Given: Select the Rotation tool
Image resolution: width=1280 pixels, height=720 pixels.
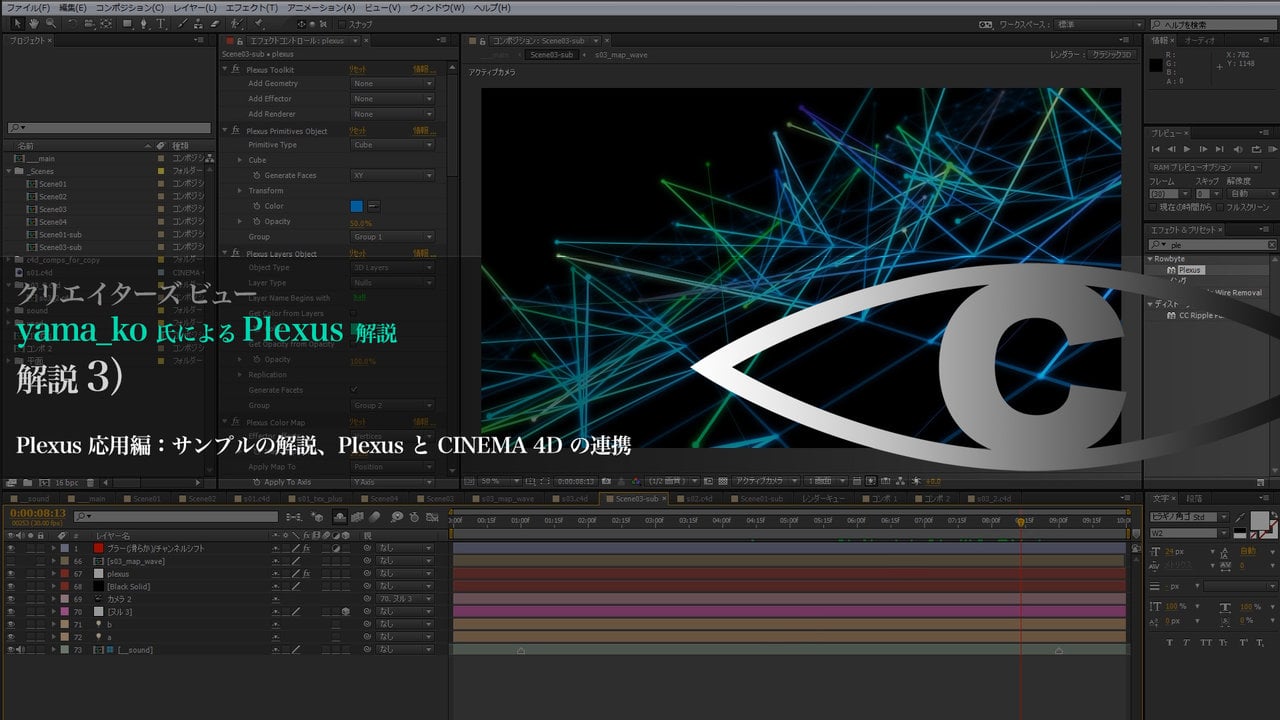Looking at the screenshot, I should click(x=72, y=23).
